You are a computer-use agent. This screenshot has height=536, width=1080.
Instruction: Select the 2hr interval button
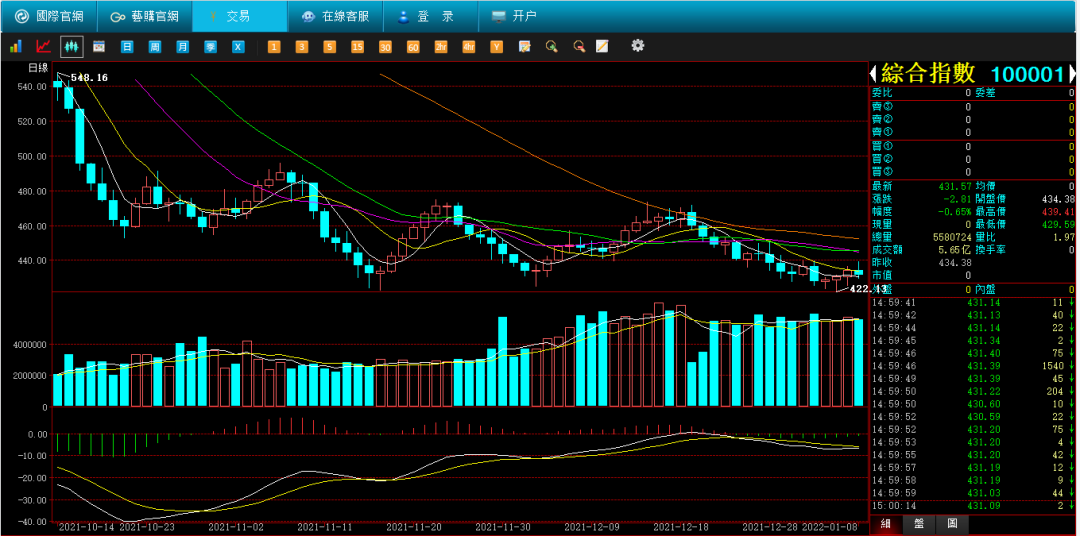pos(441,47)
